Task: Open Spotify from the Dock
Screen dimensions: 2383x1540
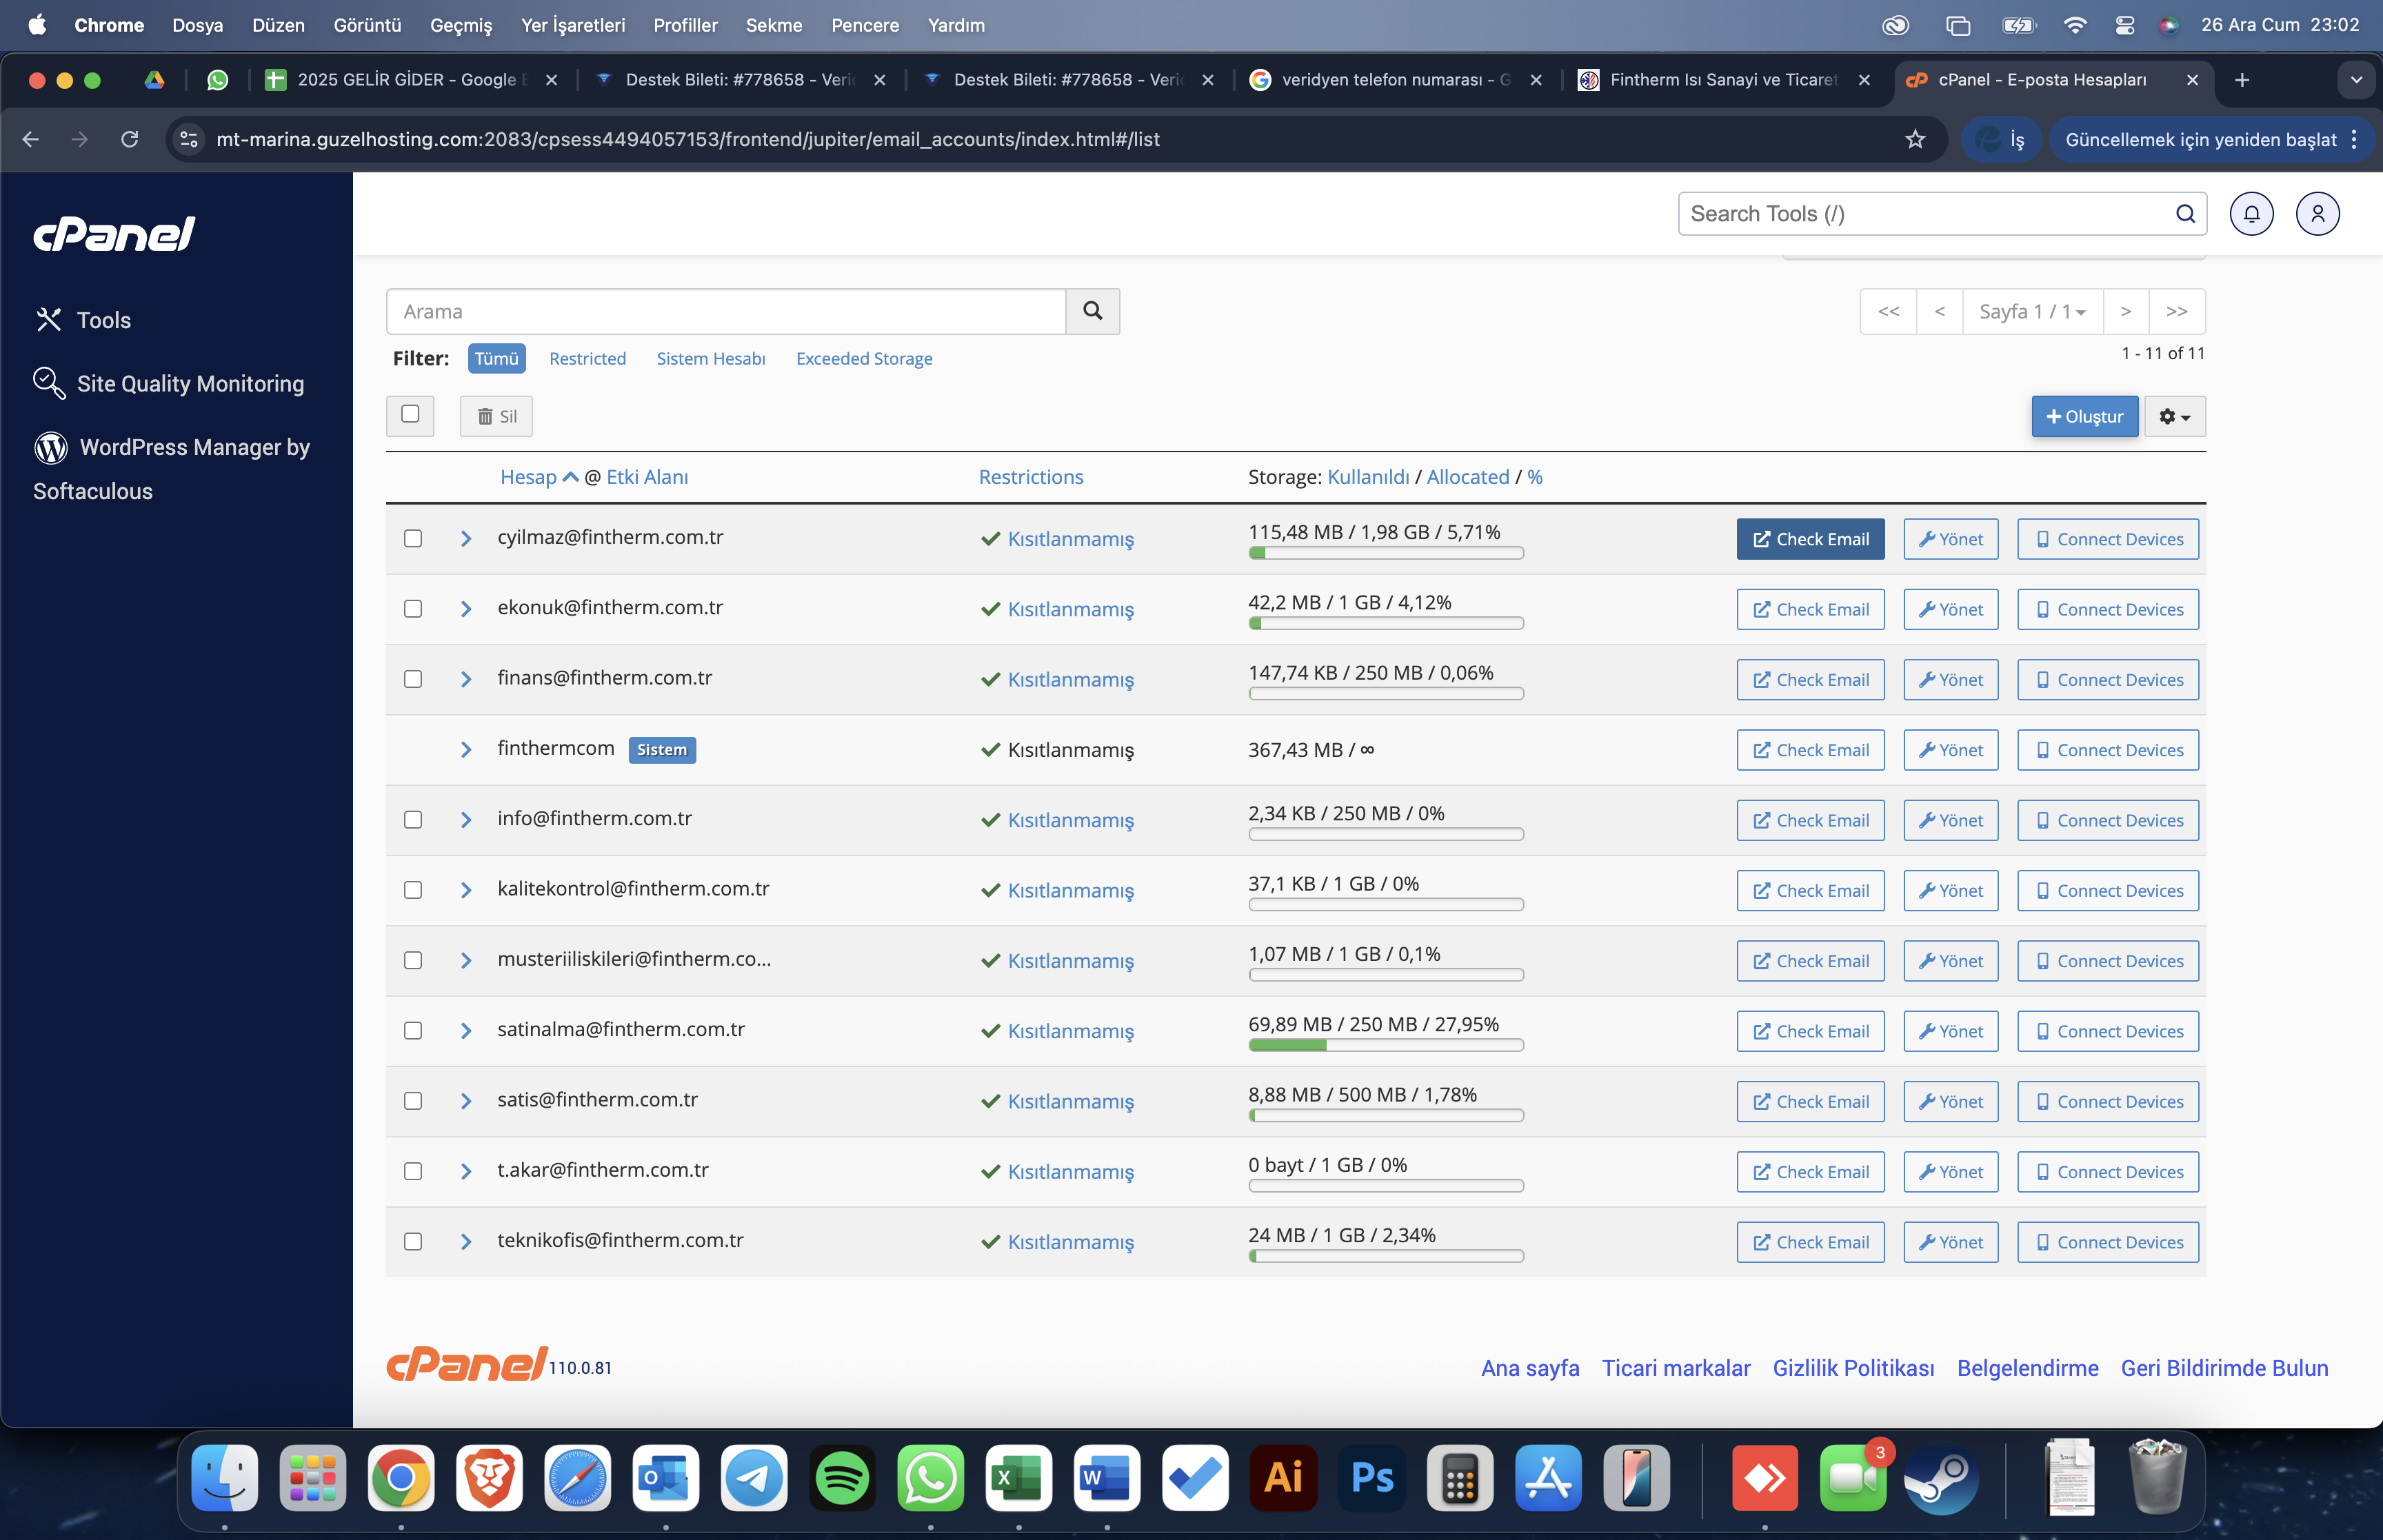Action: click(x=842, y=1477)
